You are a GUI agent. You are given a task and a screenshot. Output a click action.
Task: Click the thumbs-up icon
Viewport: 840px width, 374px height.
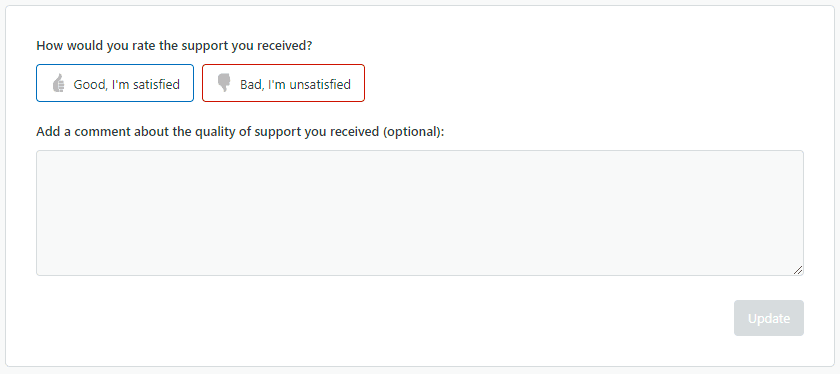point(58,83)
